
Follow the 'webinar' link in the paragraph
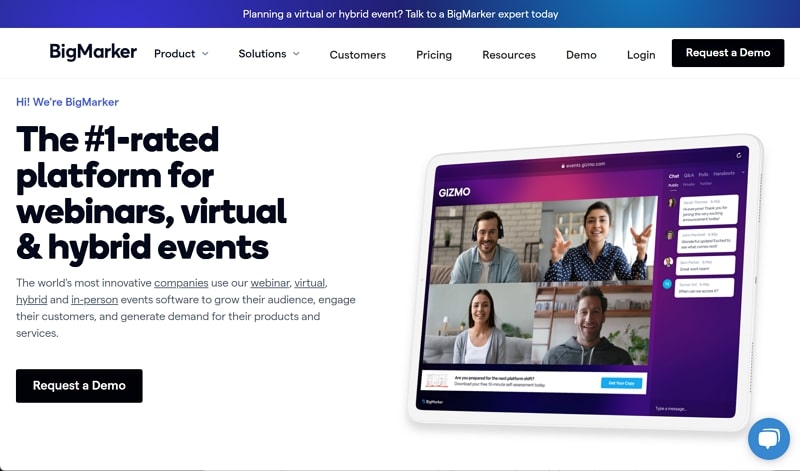270,283
